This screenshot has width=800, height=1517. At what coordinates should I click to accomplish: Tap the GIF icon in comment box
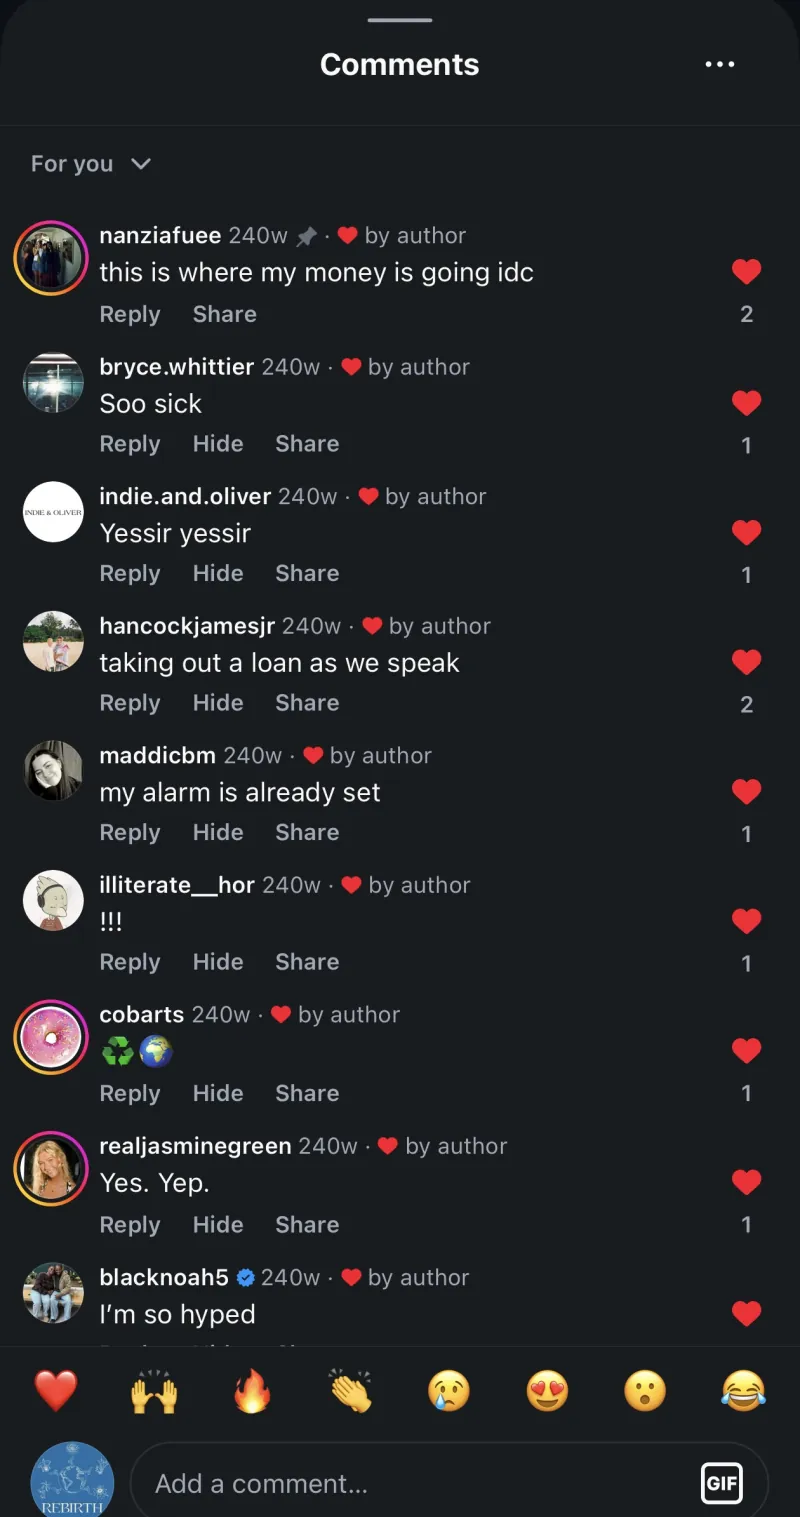click(x=721, y=1483)
